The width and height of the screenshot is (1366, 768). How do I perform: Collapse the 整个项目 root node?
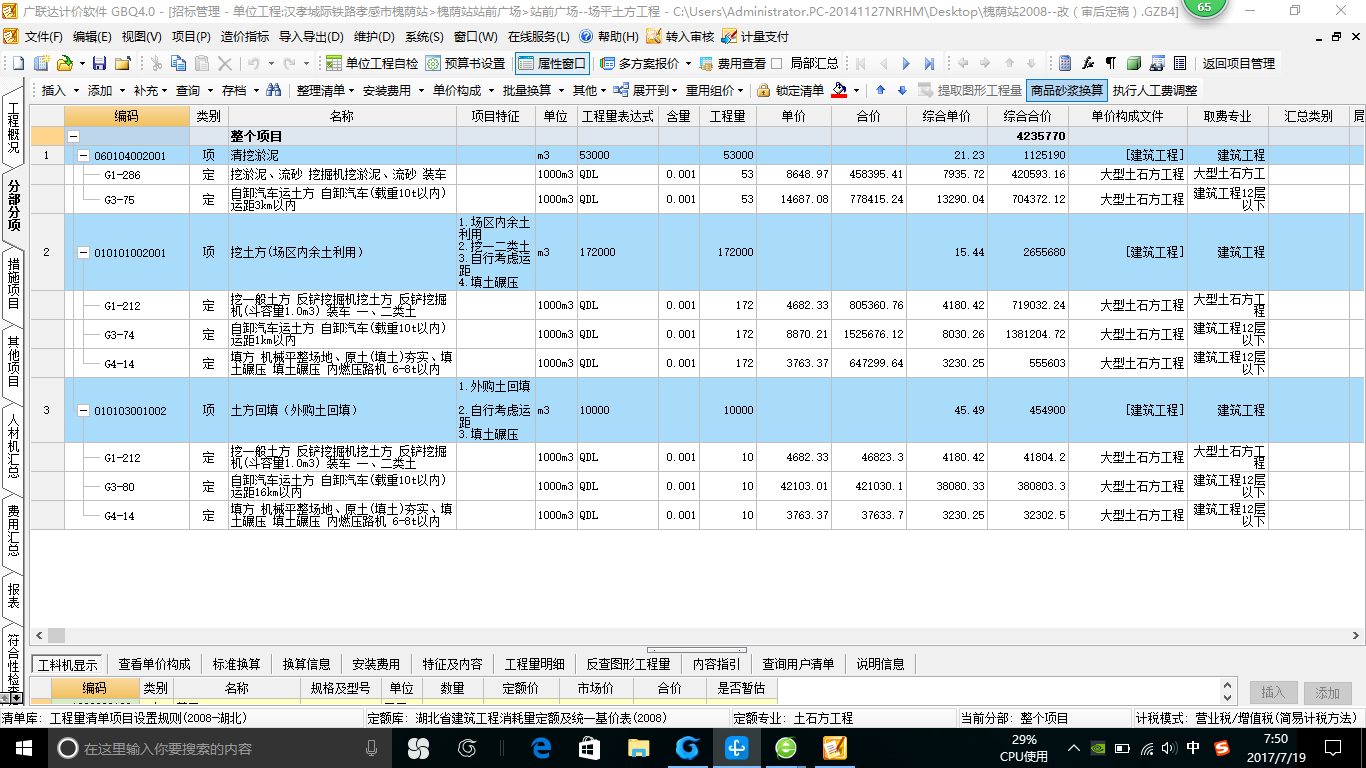73,136
